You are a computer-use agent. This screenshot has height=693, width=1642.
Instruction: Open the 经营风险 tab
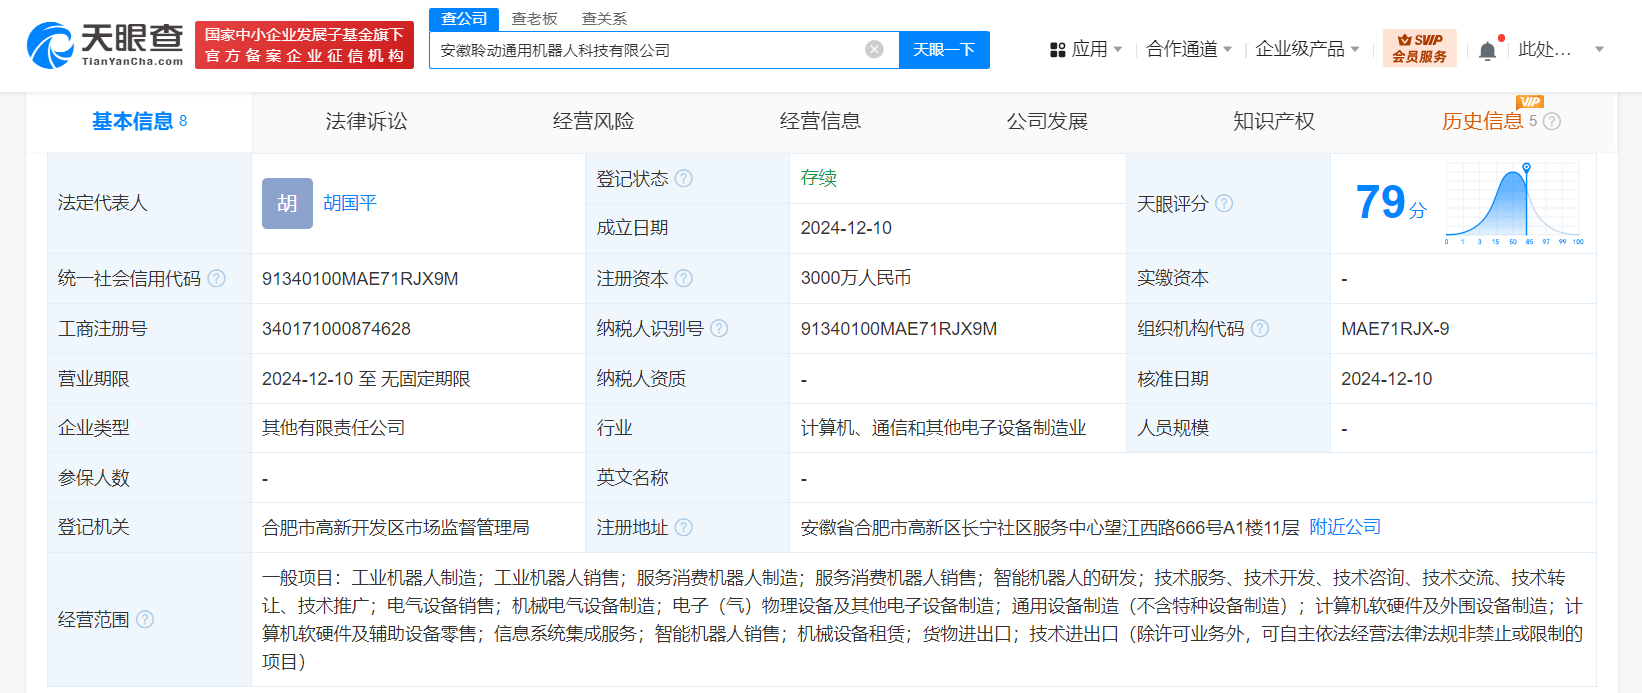click(593, 122)
